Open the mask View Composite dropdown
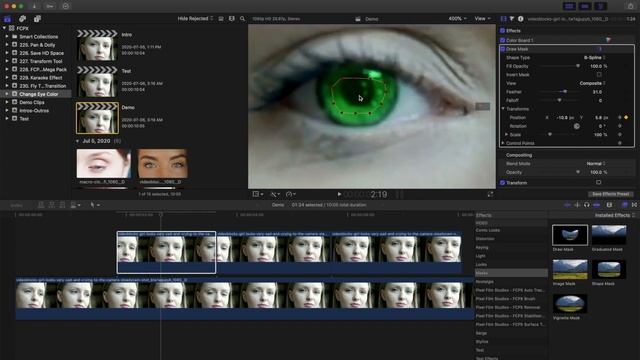Image resolution: width=640 pixels, height=360 pixels. 593,83
